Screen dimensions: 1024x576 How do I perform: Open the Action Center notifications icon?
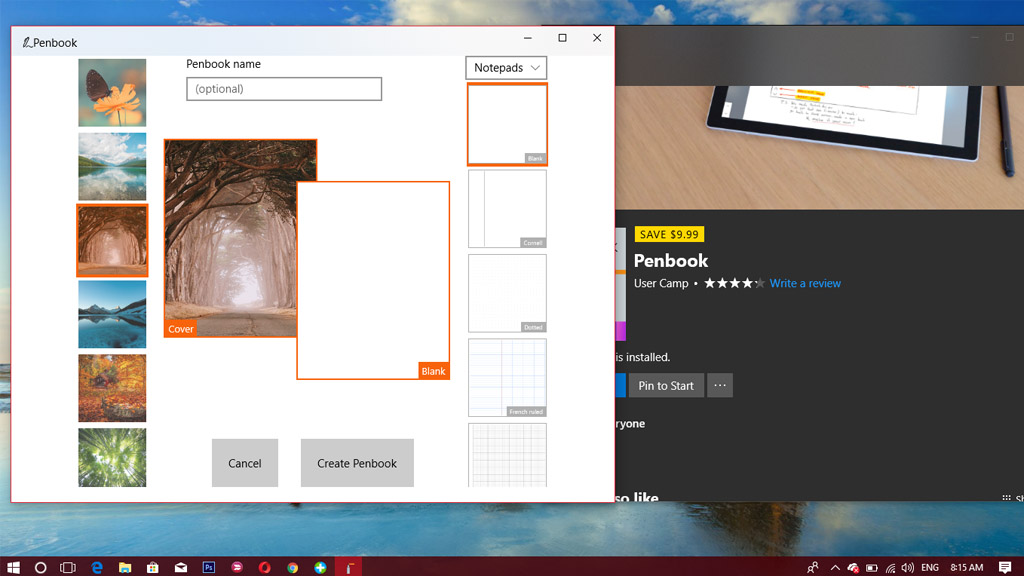(x=1005, y=568)
